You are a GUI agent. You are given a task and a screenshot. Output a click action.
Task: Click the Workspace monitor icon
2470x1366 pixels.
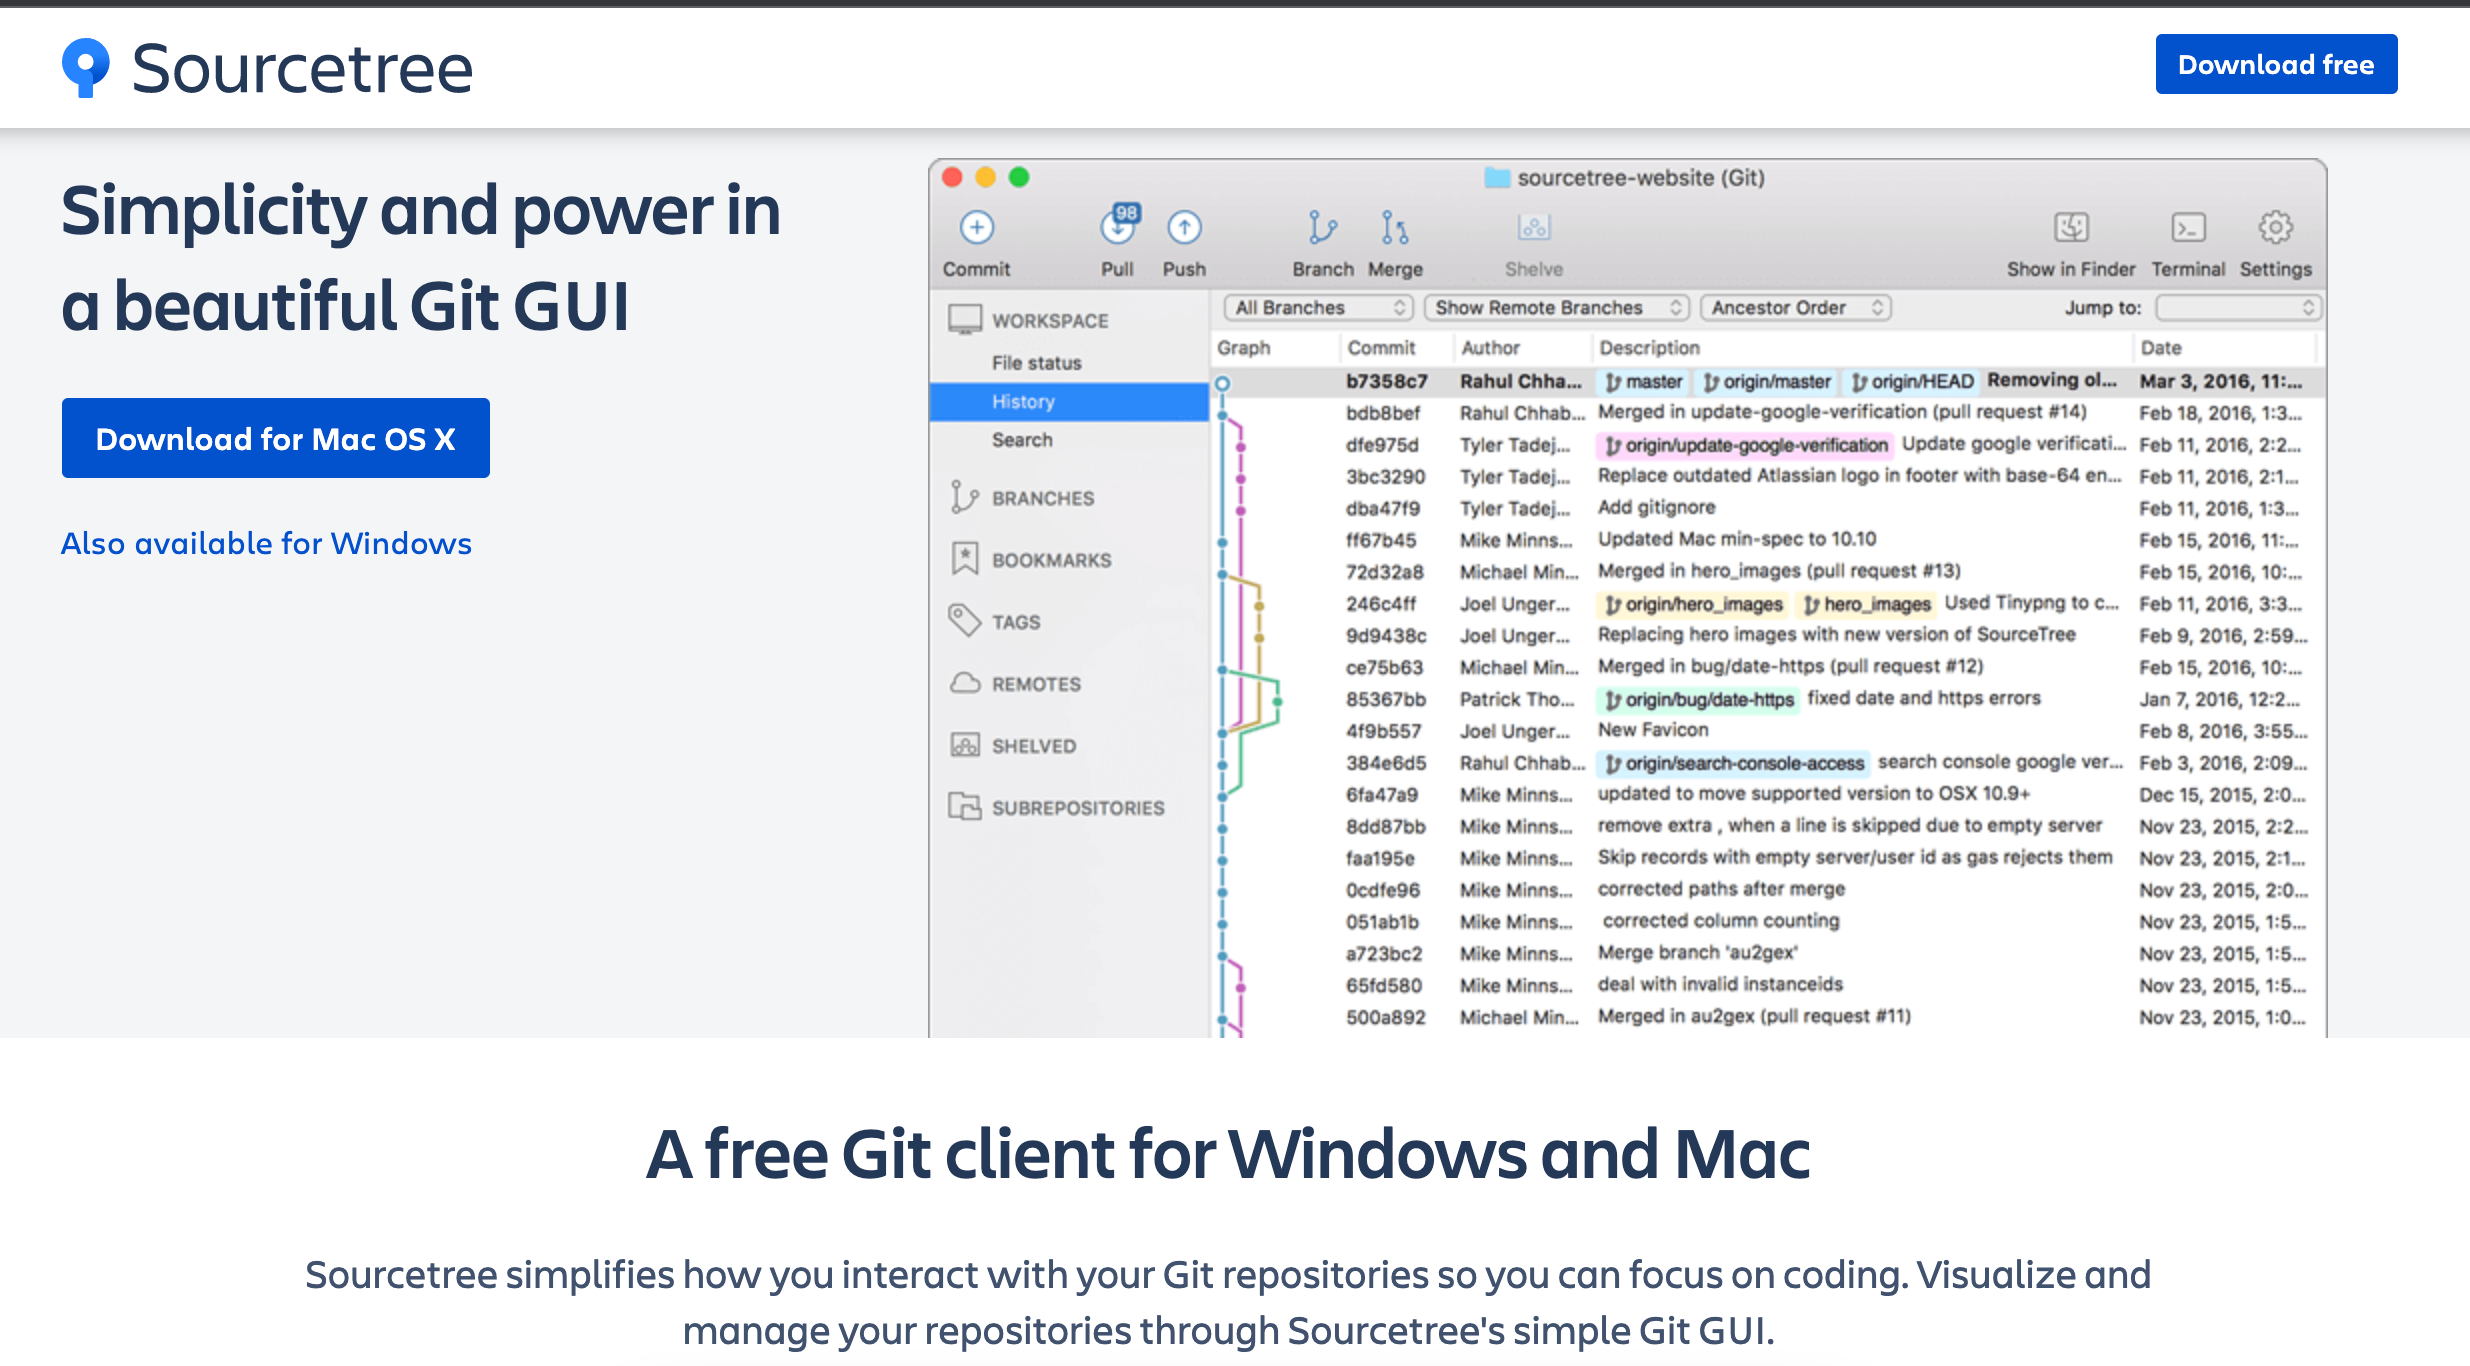(x=965, y=320)
